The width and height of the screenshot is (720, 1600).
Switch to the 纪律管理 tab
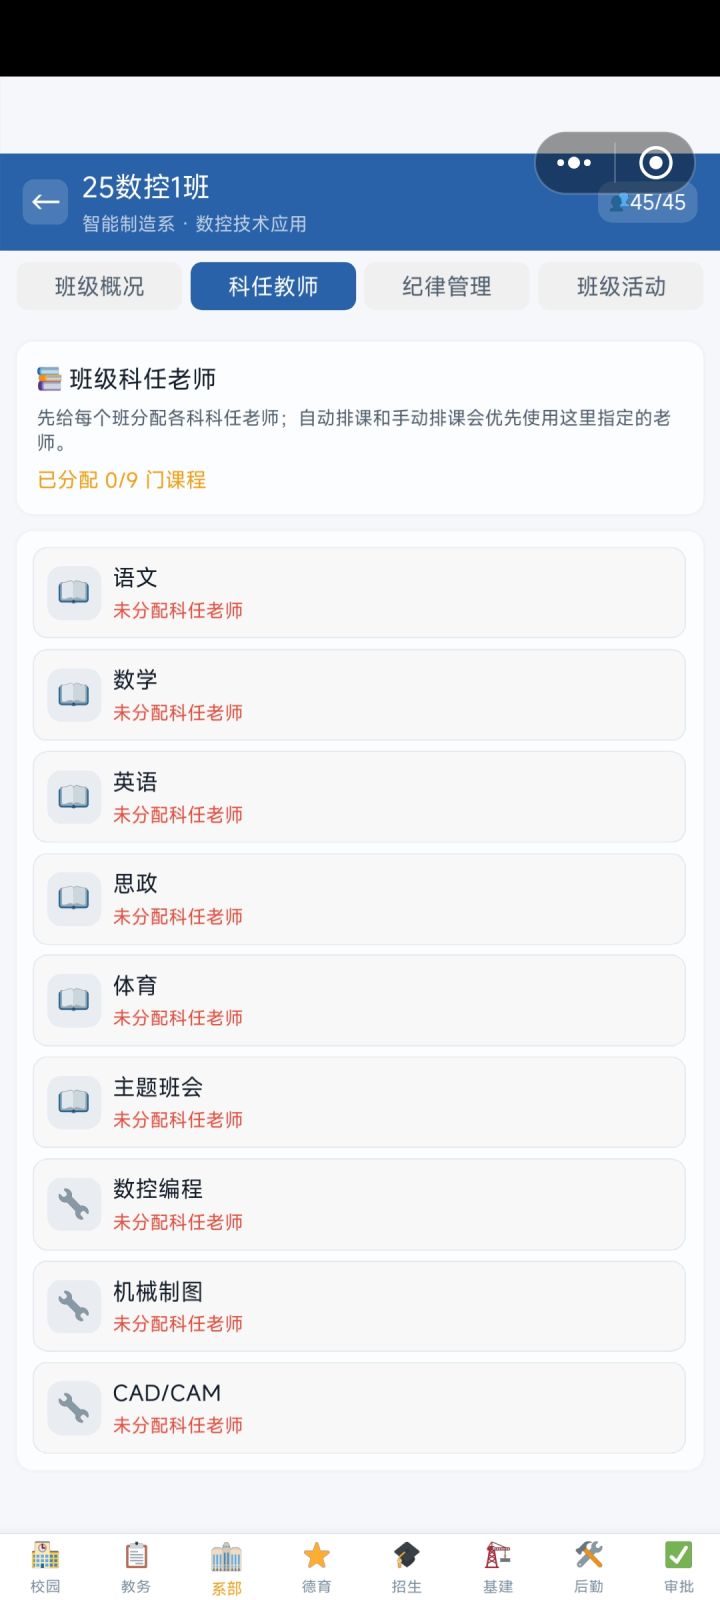pos(447,286)
